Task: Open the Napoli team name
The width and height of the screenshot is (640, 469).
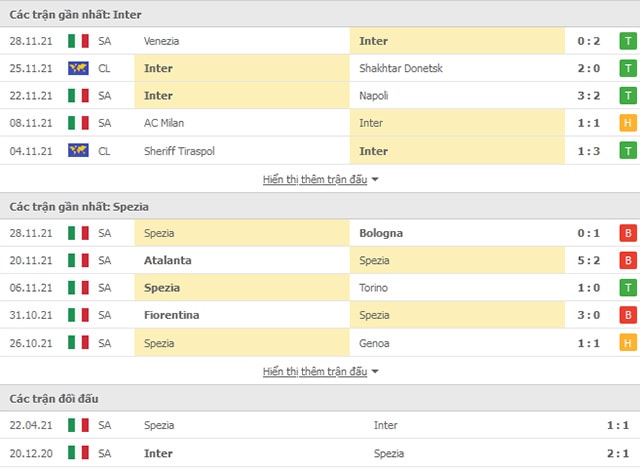Action: click(373, 96)
